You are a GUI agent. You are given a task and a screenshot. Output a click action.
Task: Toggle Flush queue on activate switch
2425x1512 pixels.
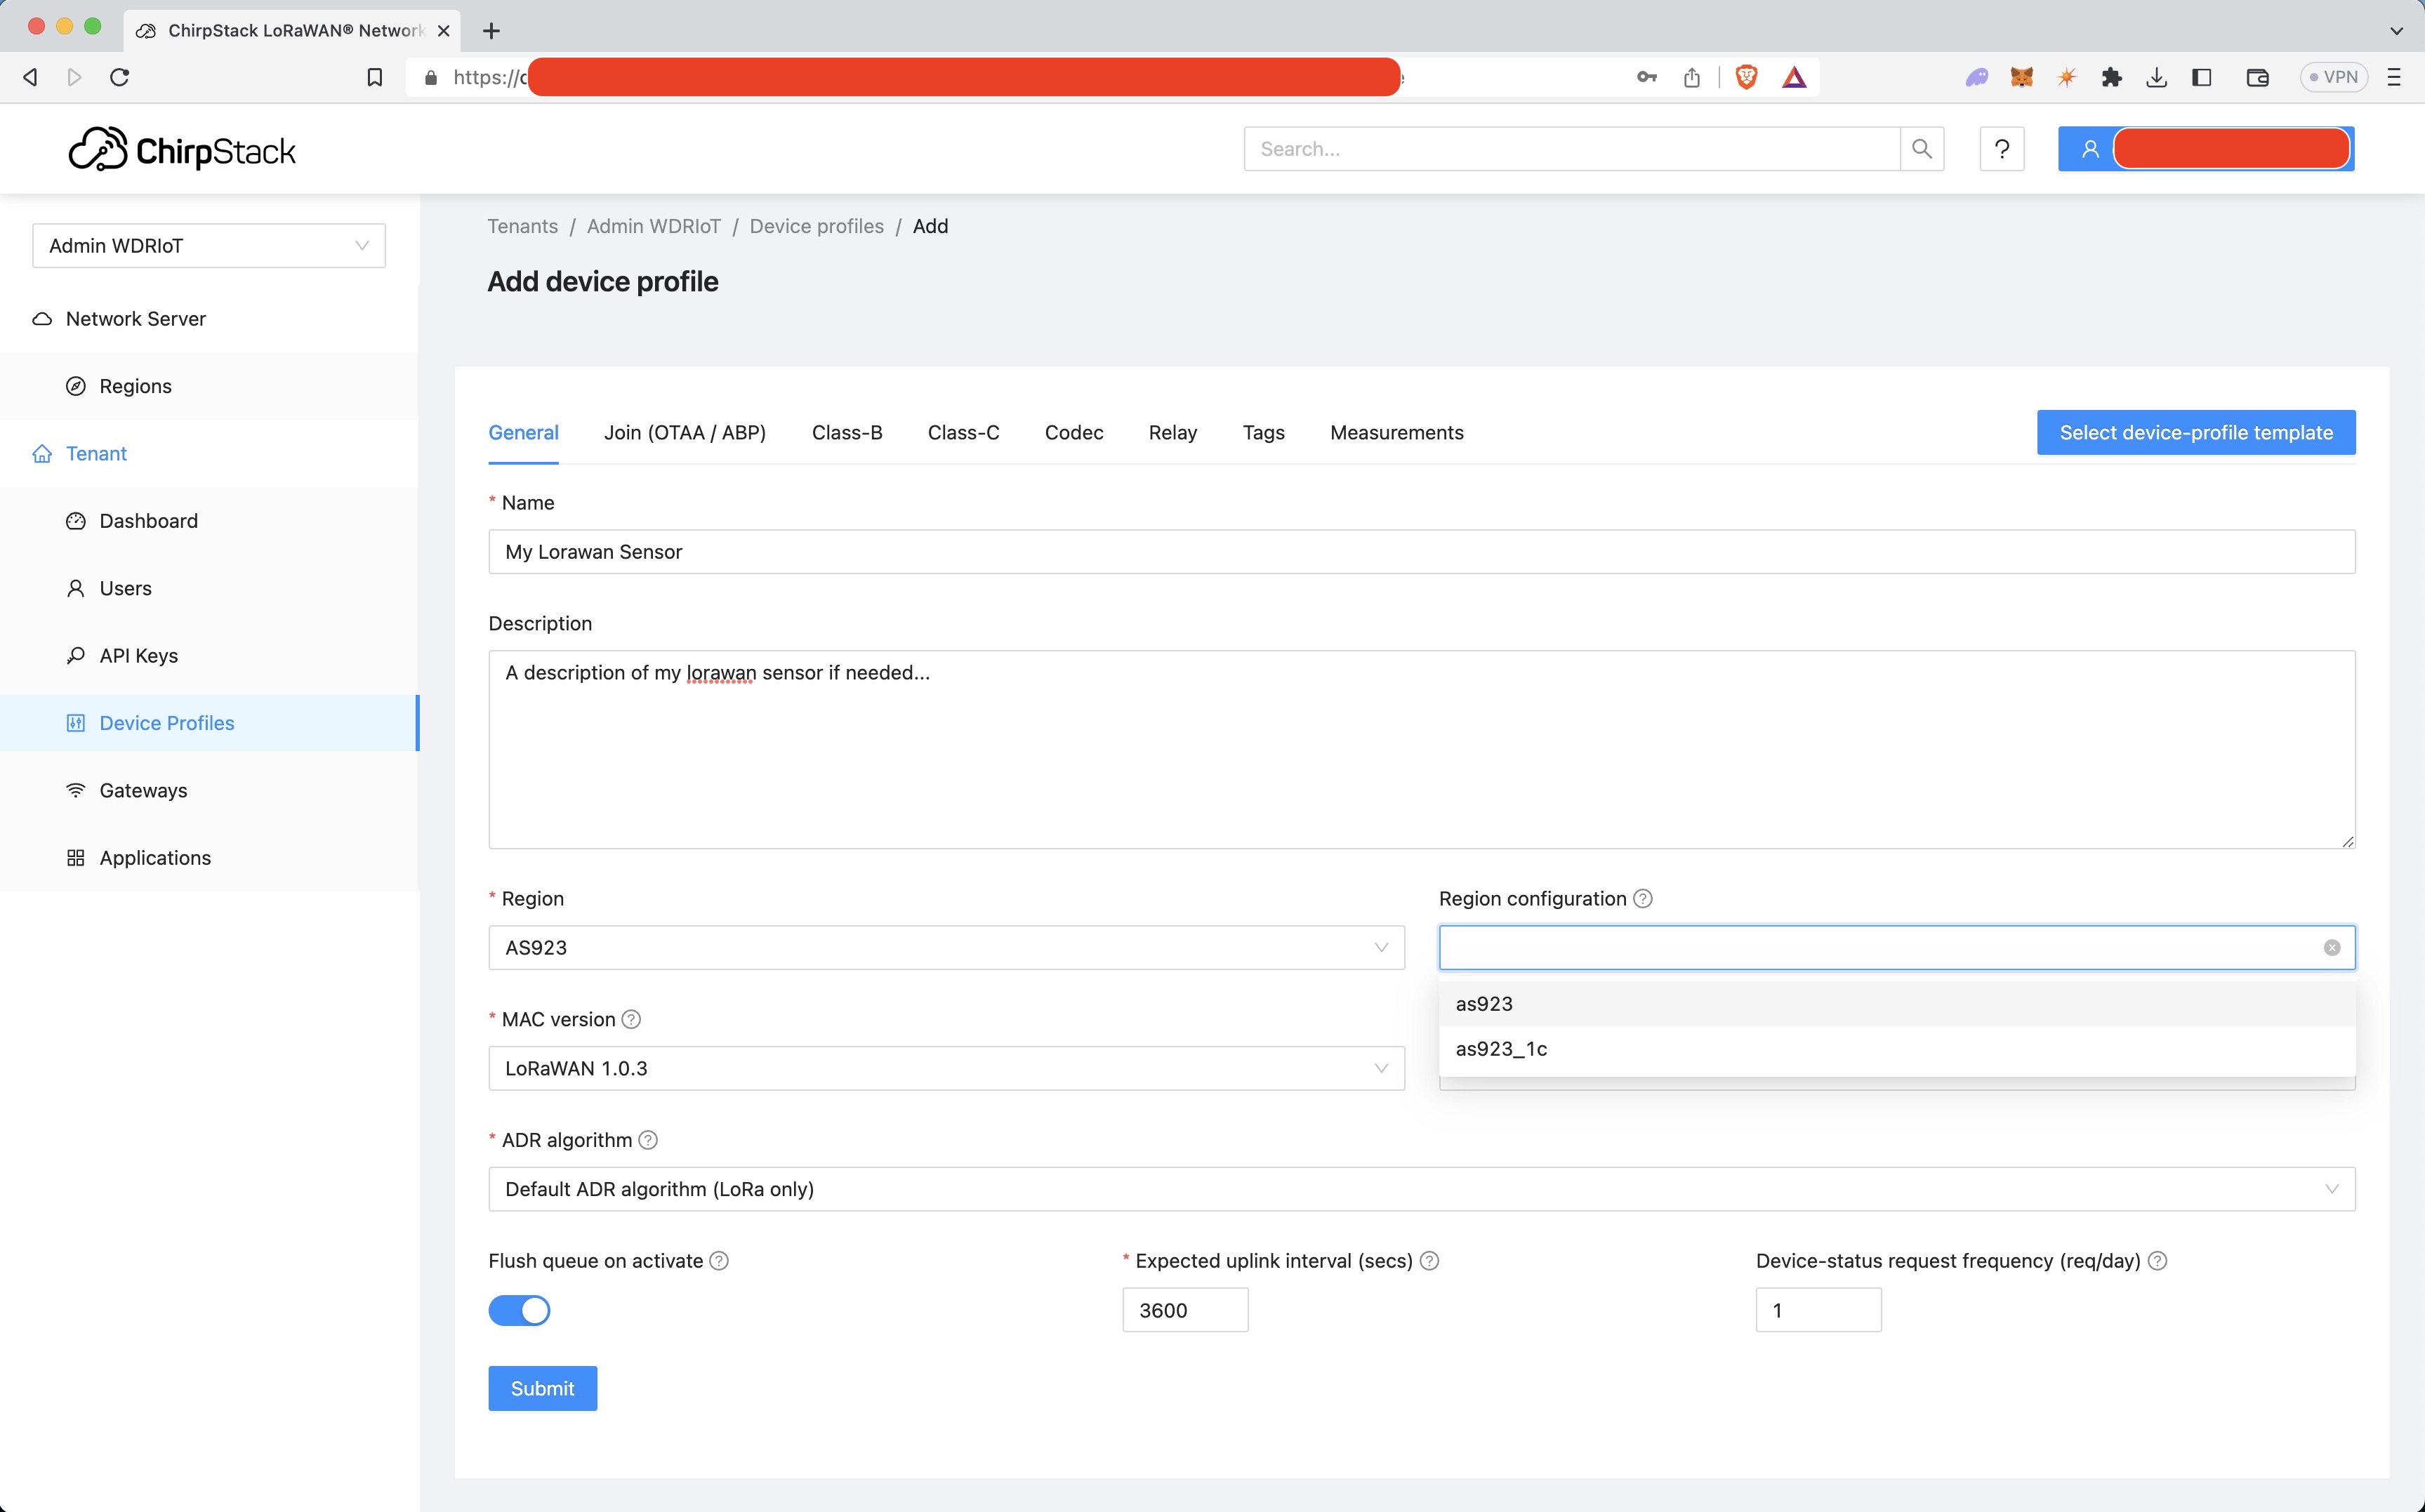click(519, 1310)
